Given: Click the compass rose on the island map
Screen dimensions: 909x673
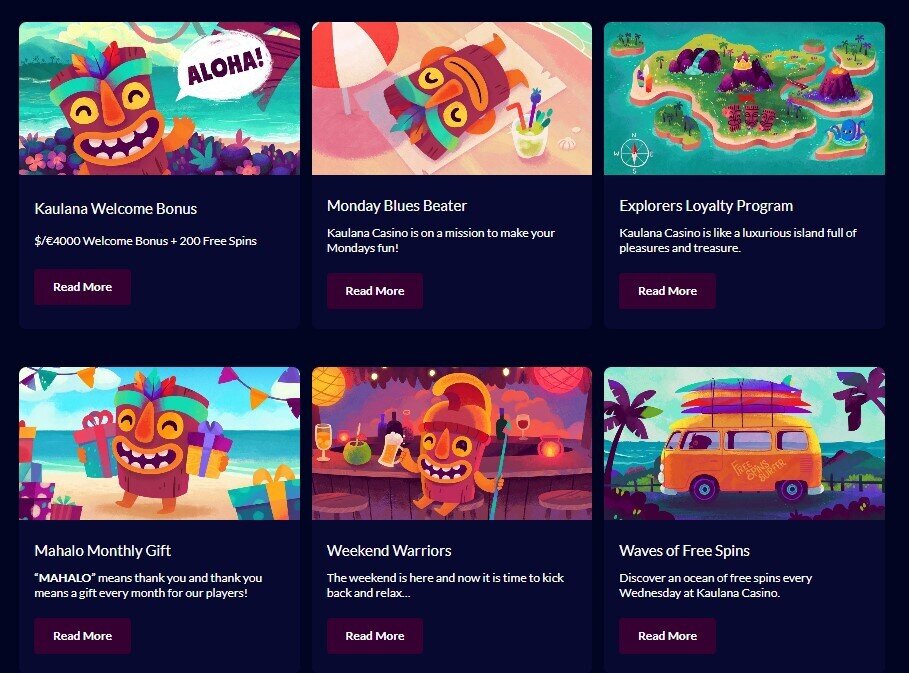Looking at the screenshot, I should [634, 153].
